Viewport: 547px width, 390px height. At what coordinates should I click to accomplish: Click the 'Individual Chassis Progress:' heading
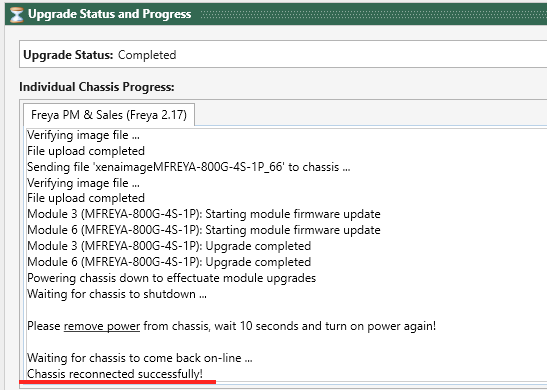pos(97,87)
